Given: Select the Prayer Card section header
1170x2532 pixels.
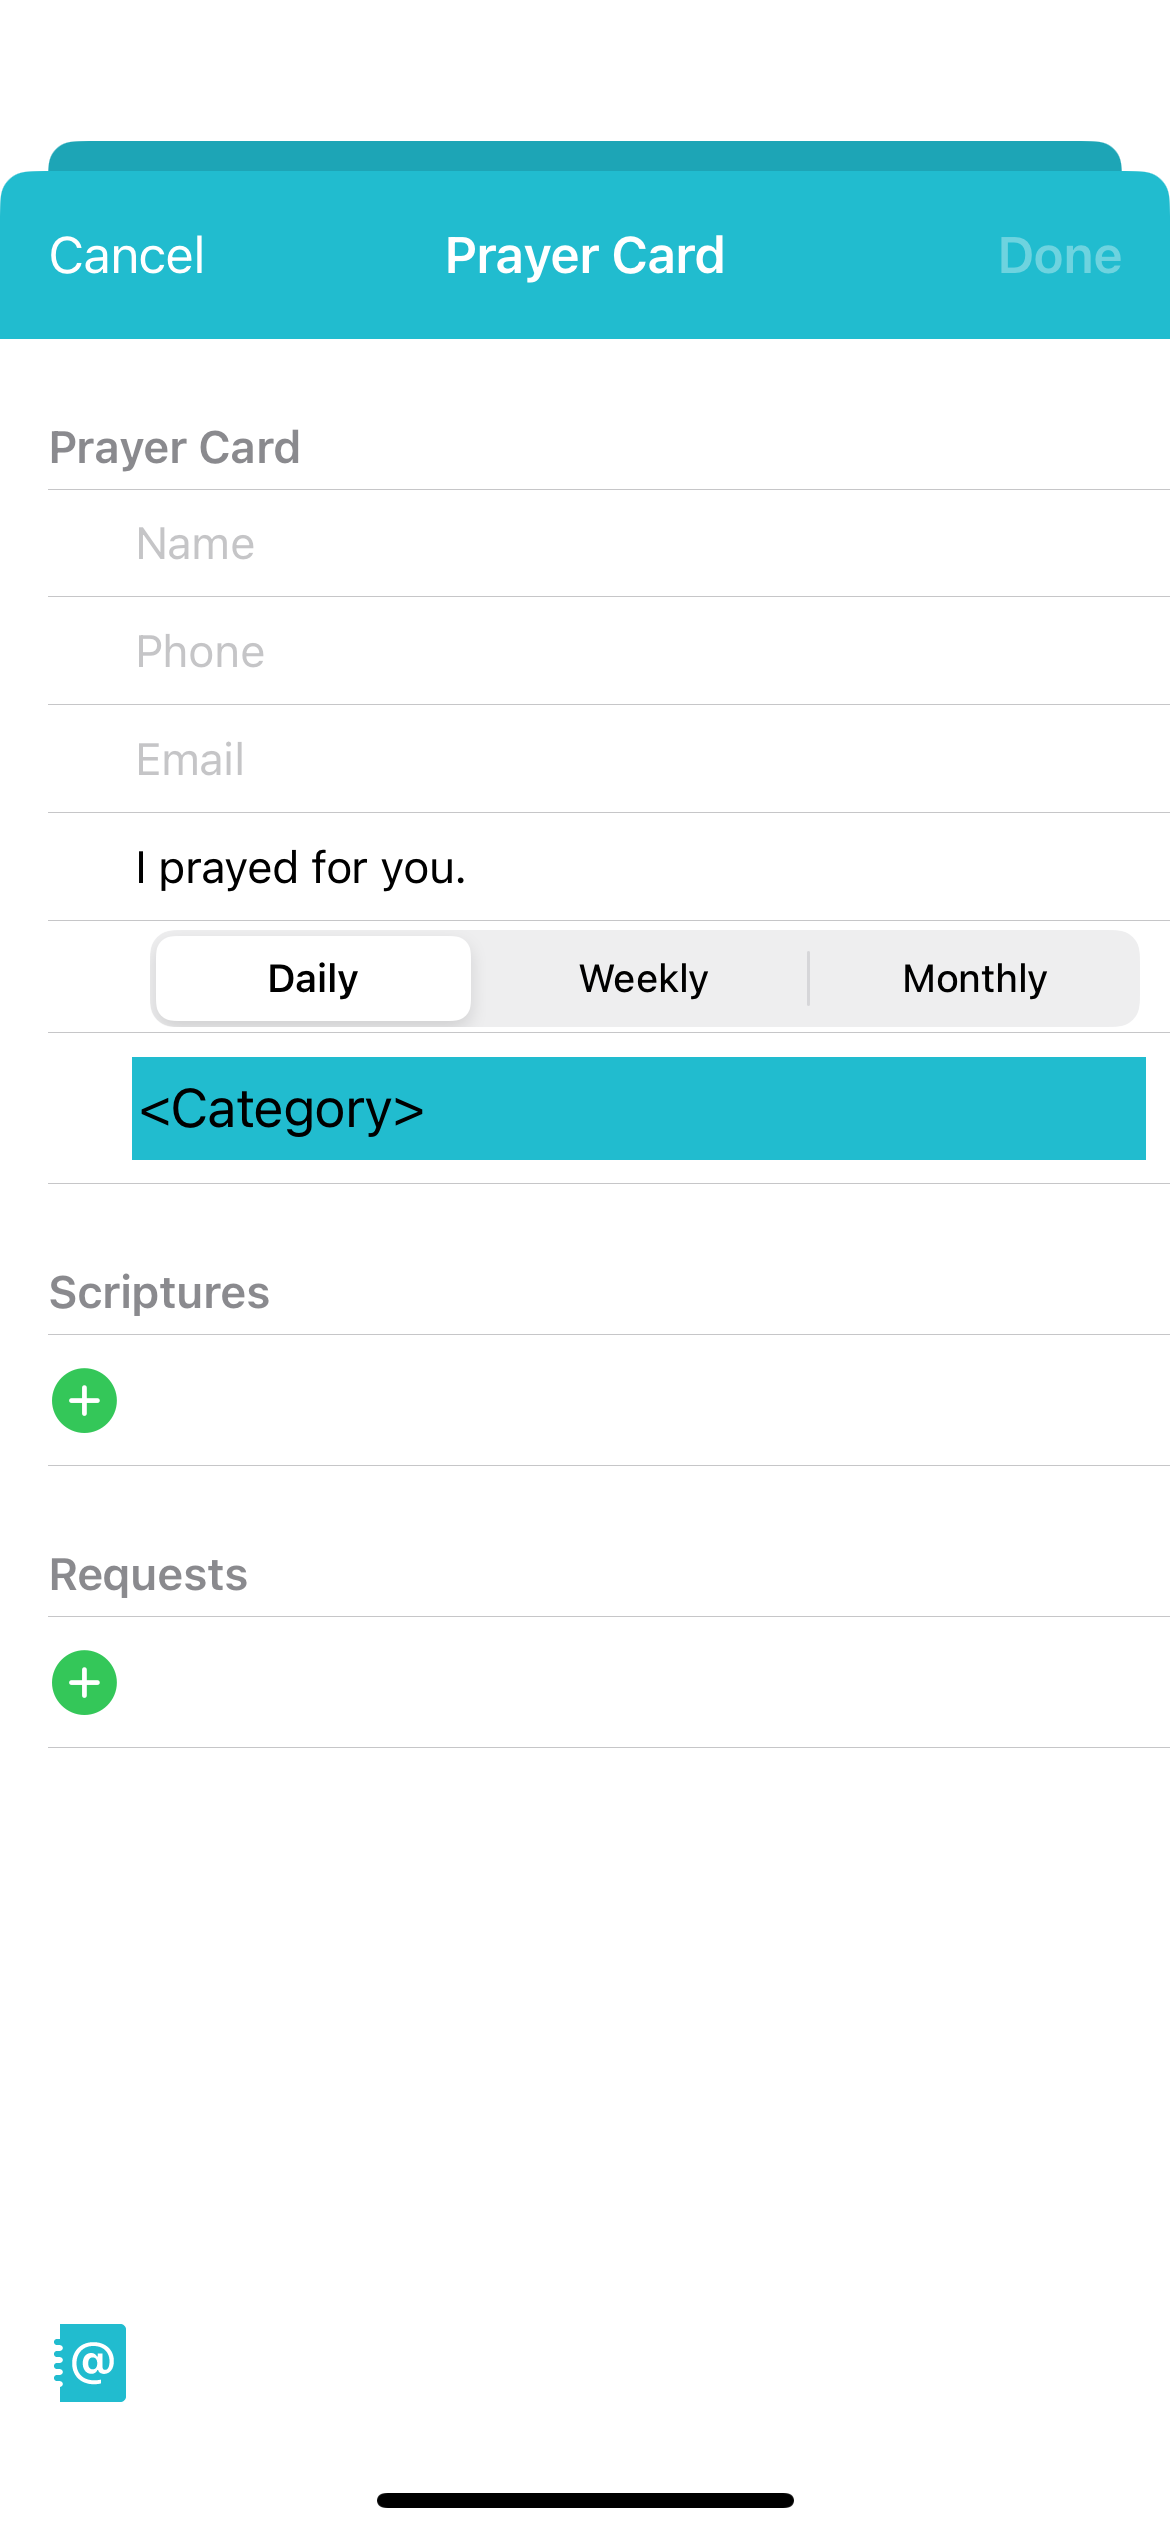Looking at the screenshot, I should click(x=175, y=447).
